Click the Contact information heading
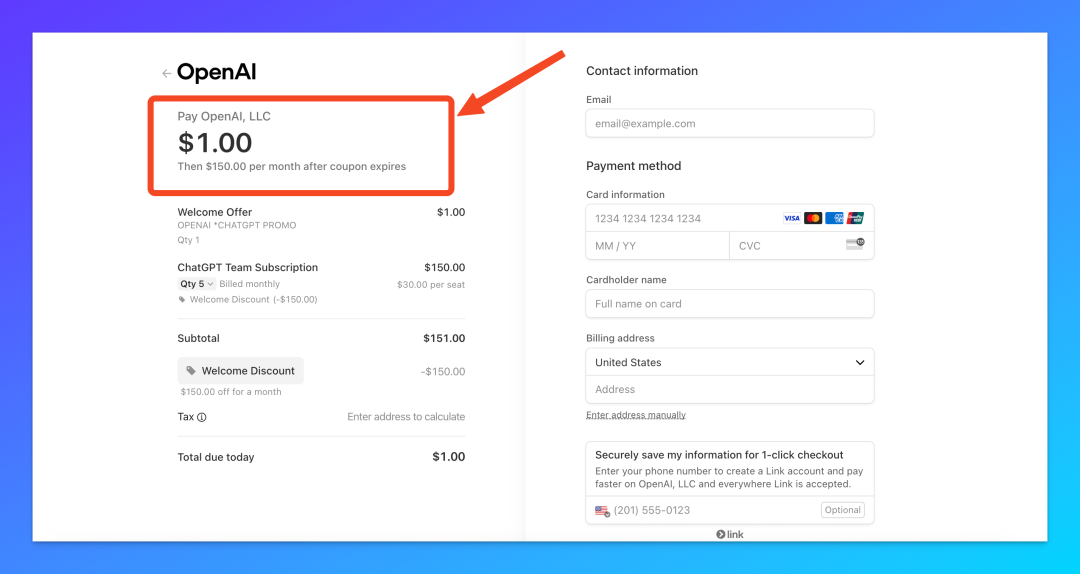Image resolution: width=1080 pixels, height=574 pixels. (642, 71)
